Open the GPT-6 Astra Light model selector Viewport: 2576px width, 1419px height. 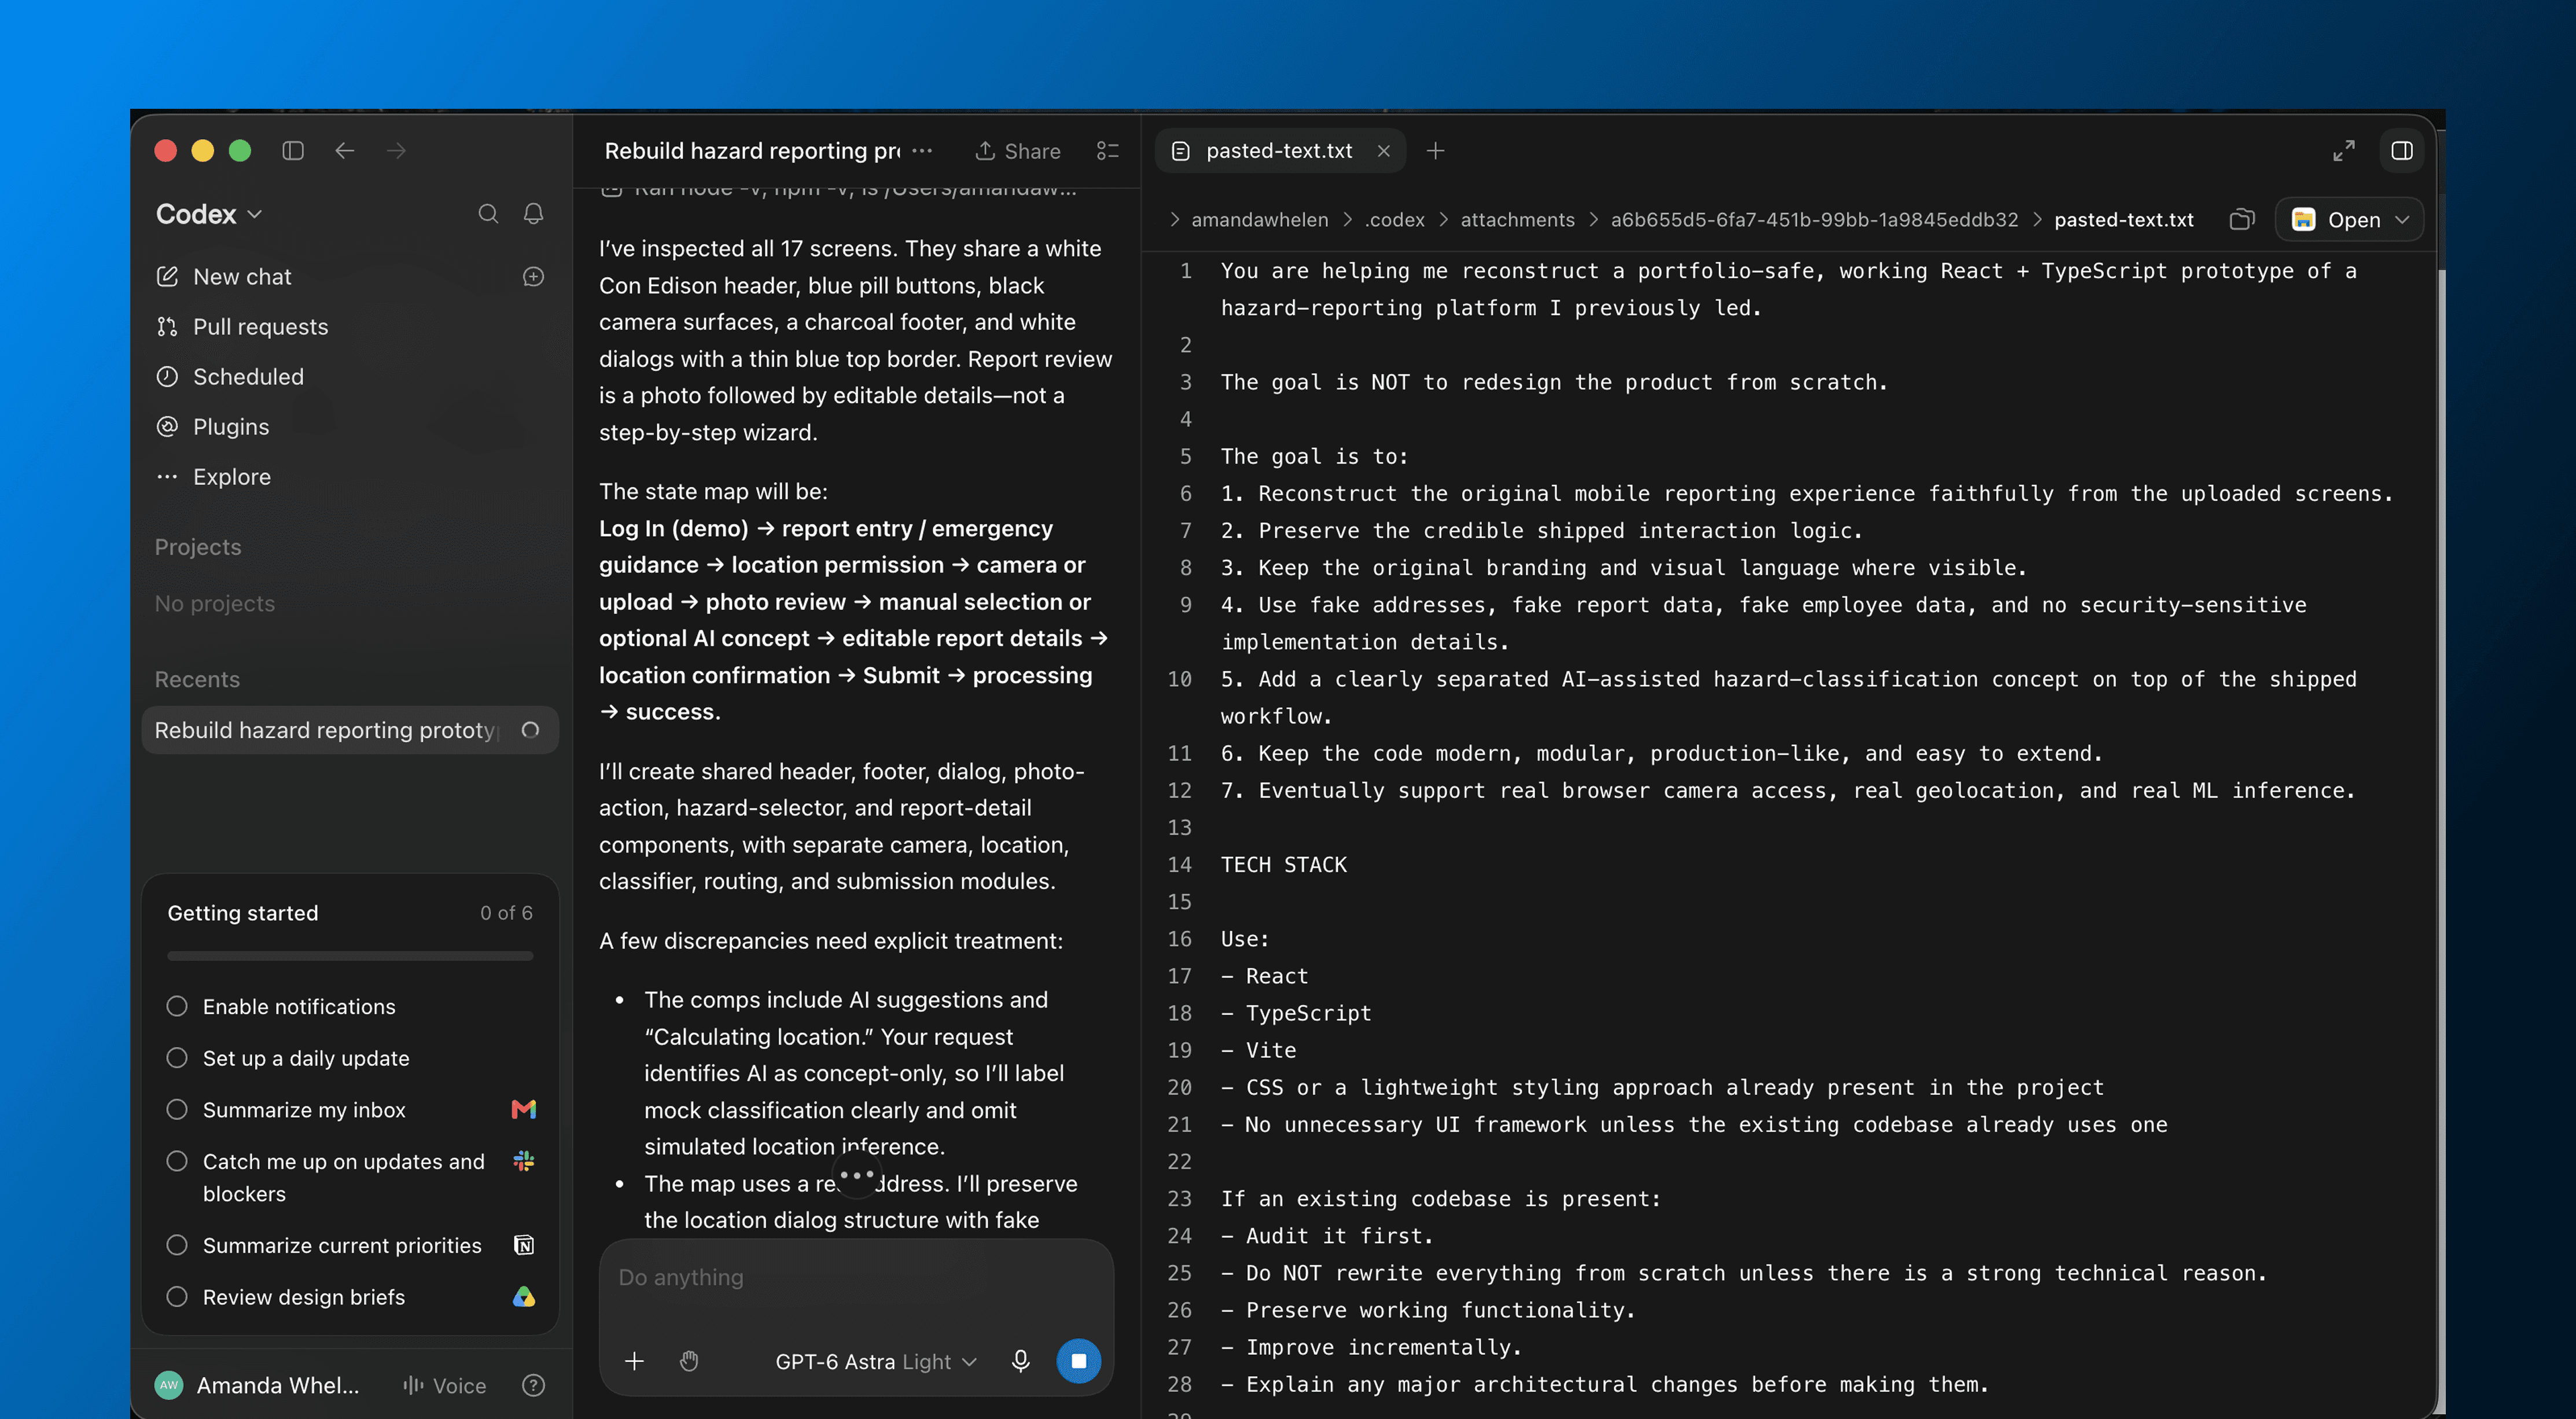[x=875, y=1362]
